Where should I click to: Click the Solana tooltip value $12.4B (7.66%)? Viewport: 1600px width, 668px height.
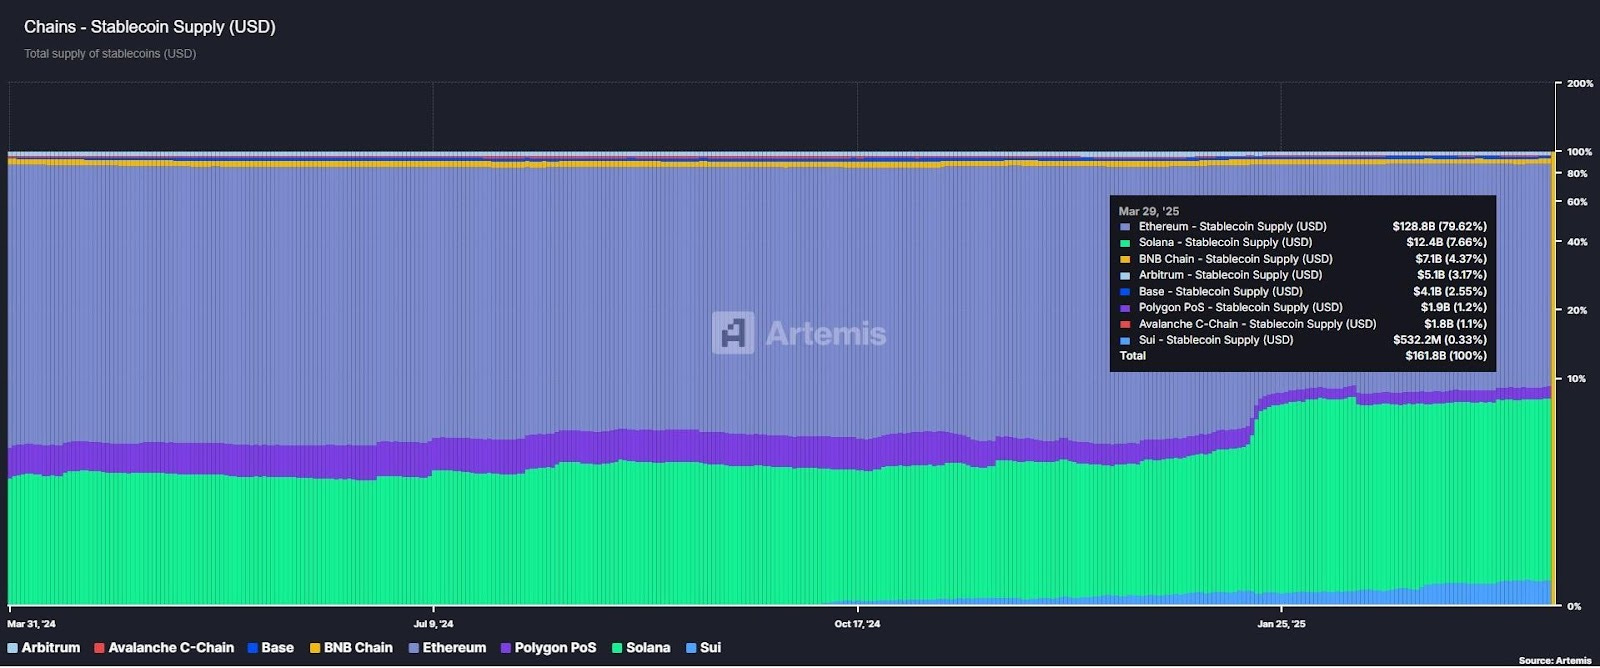click(1446, 243)
